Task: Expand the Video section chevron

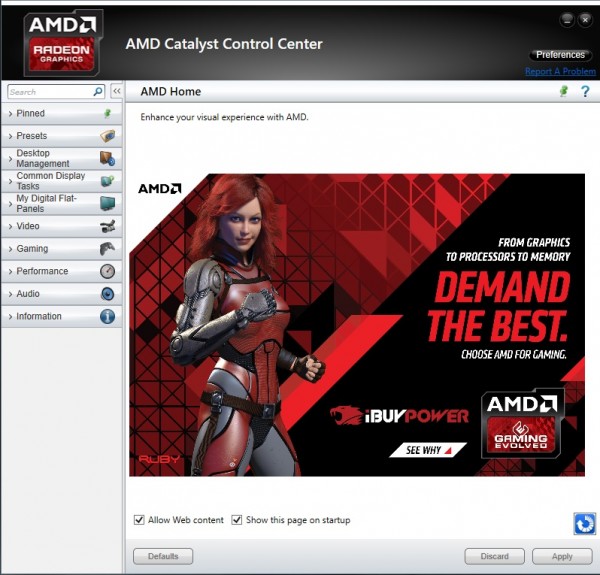Action: [10, 226]
